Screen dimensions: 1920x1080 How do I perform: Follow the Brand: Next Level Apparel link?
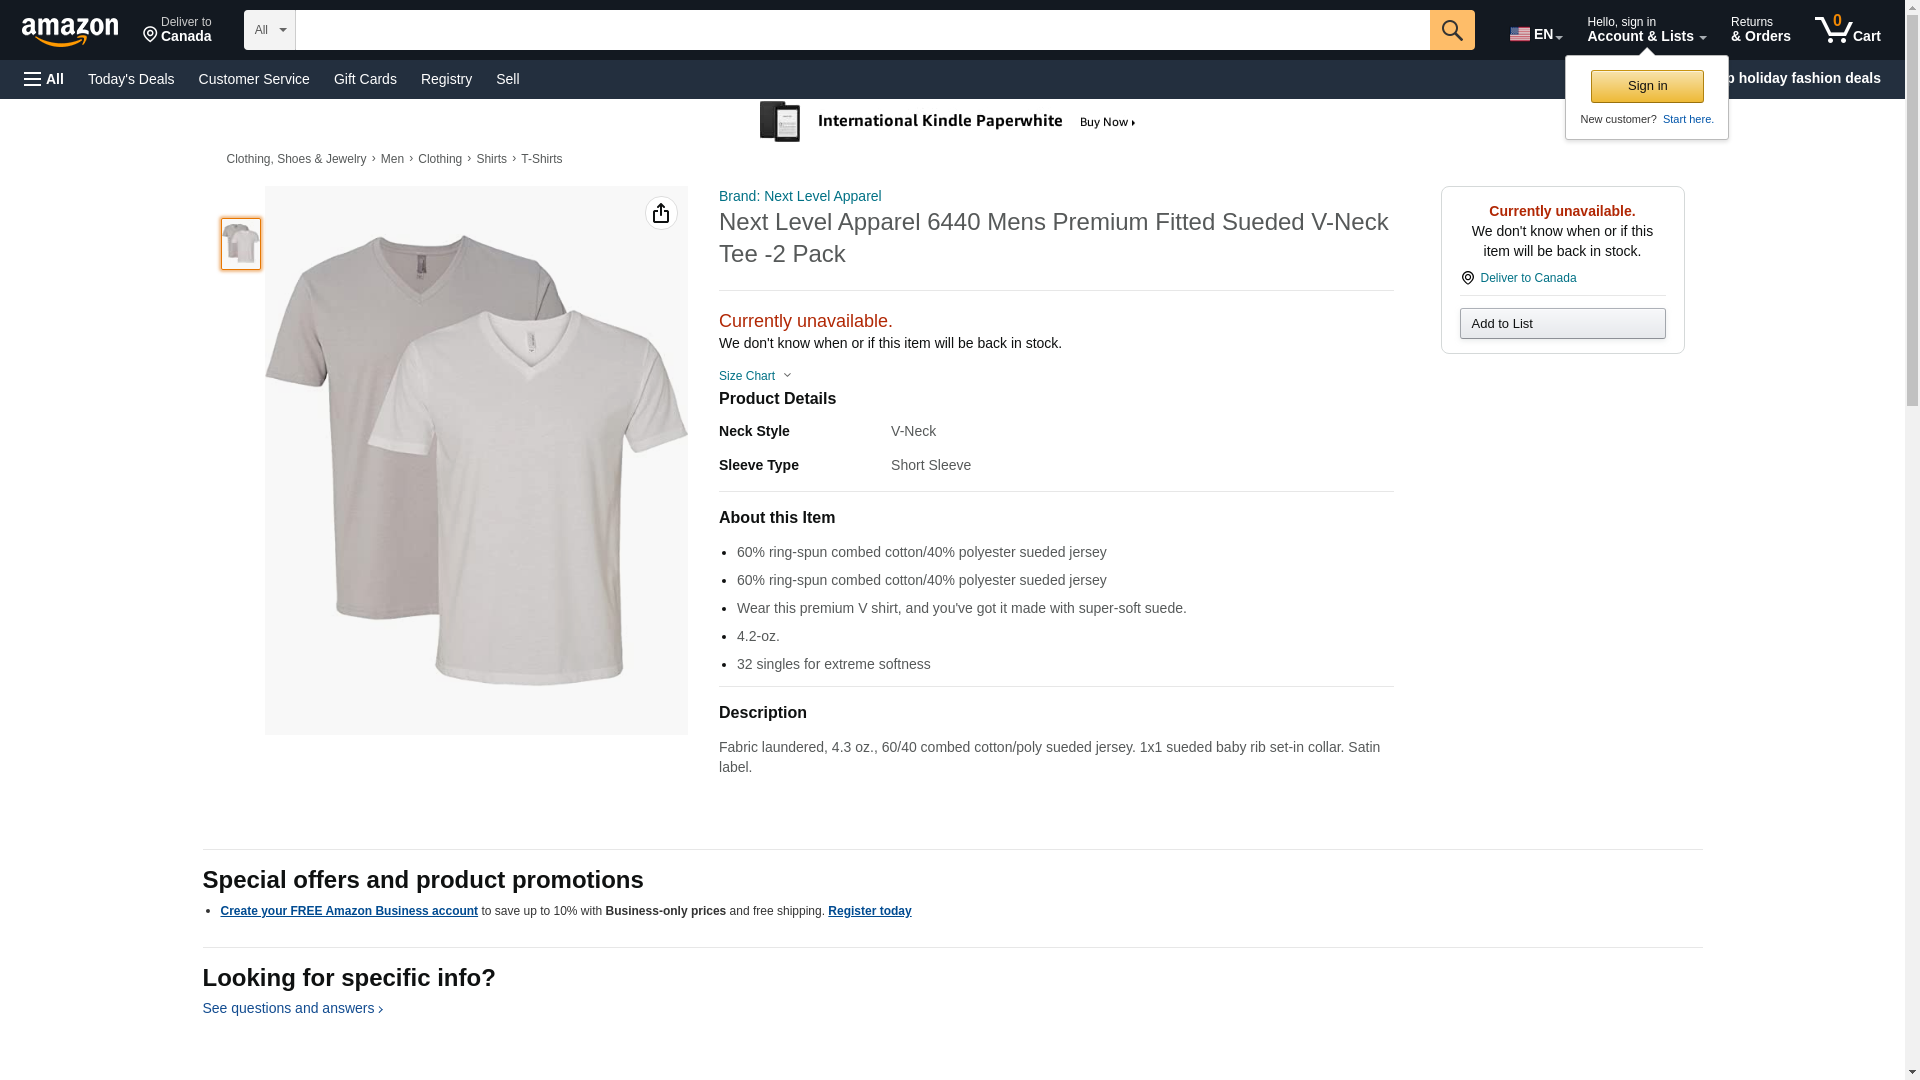[x=800, y=196]
